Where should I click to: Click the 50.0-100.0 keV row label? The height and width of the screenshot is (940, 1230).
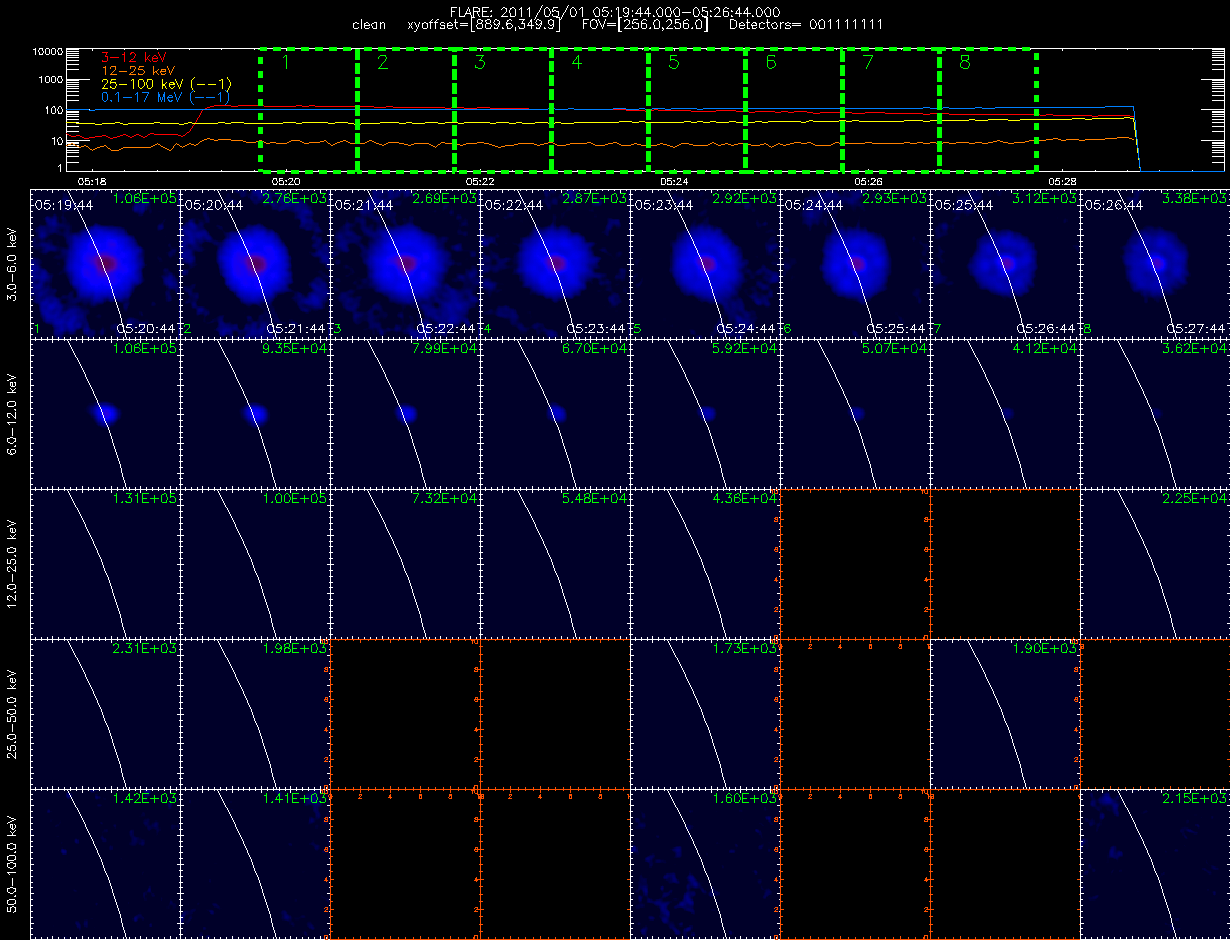14,863
